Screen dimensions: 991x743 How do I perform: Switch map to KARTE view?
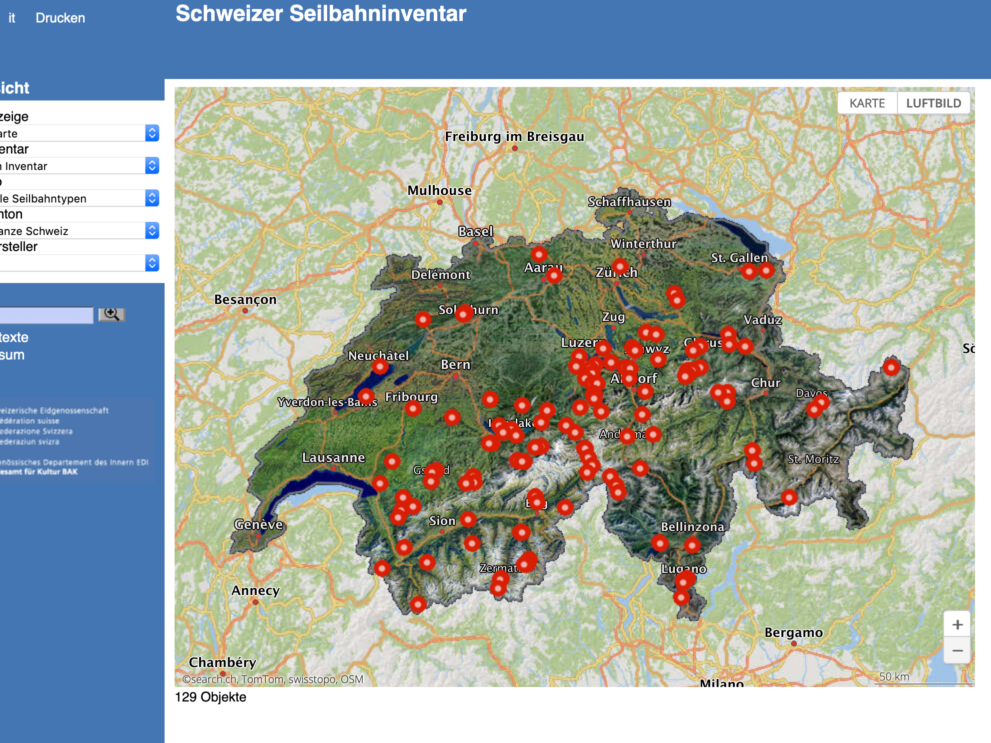click(866, 103)
